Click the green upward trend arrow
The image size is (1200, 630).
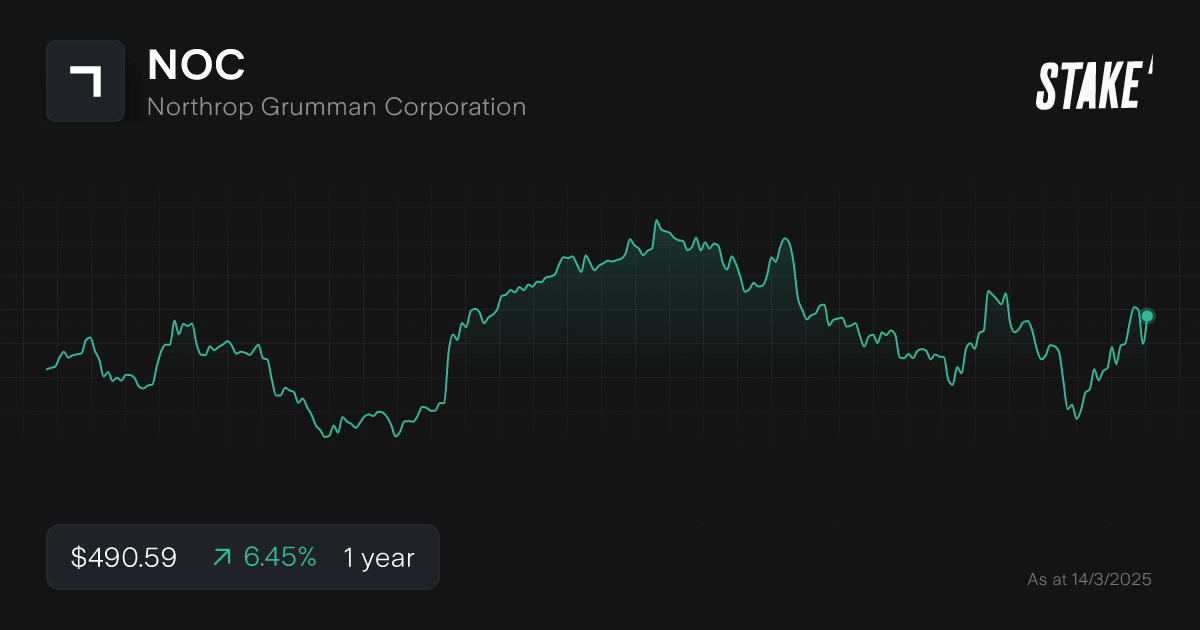(220, 557)
